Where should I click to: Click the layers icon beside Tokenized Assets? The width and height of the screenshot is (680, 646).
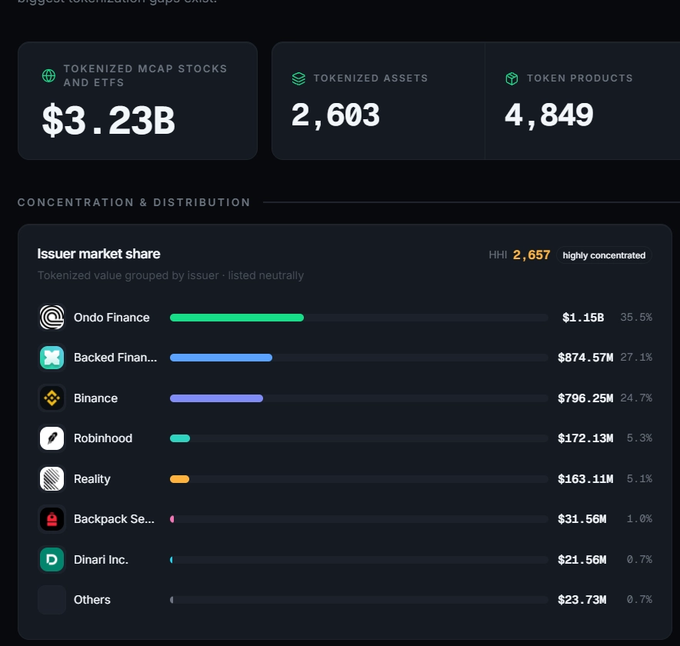point(298,78)
